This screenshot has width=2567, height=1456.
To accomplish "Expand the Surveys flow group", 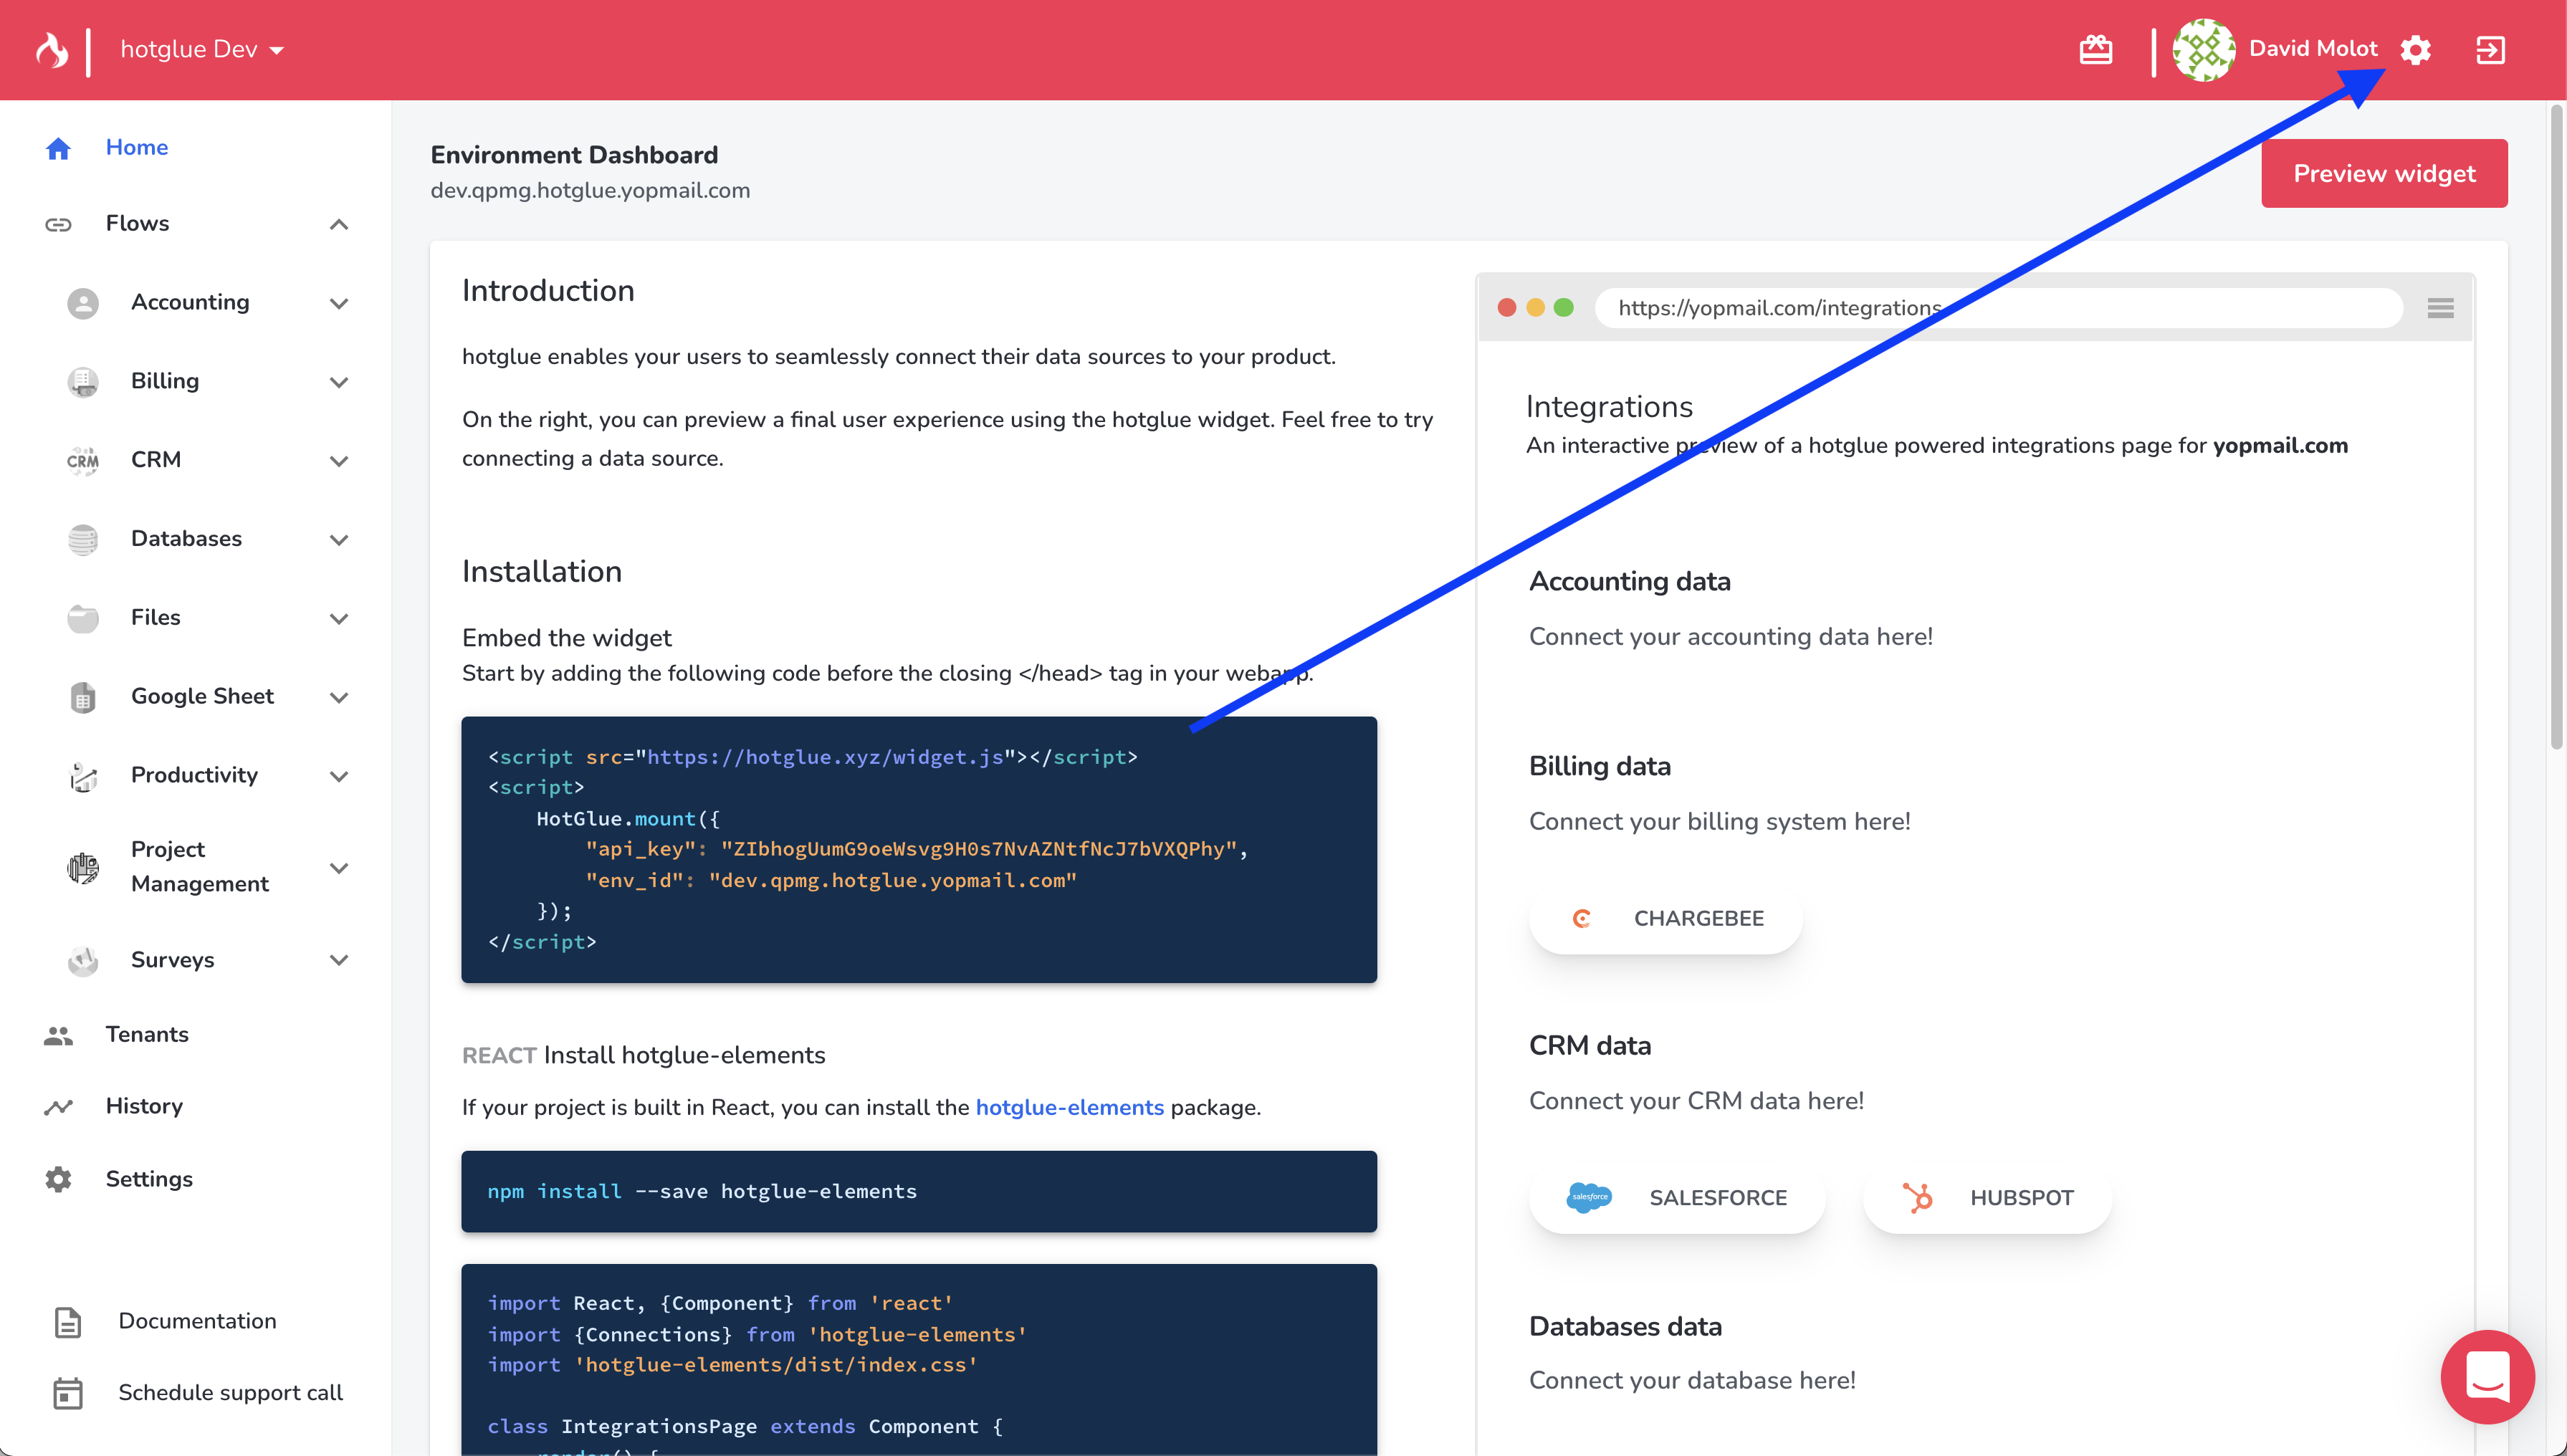I will (x=339, y=960).
